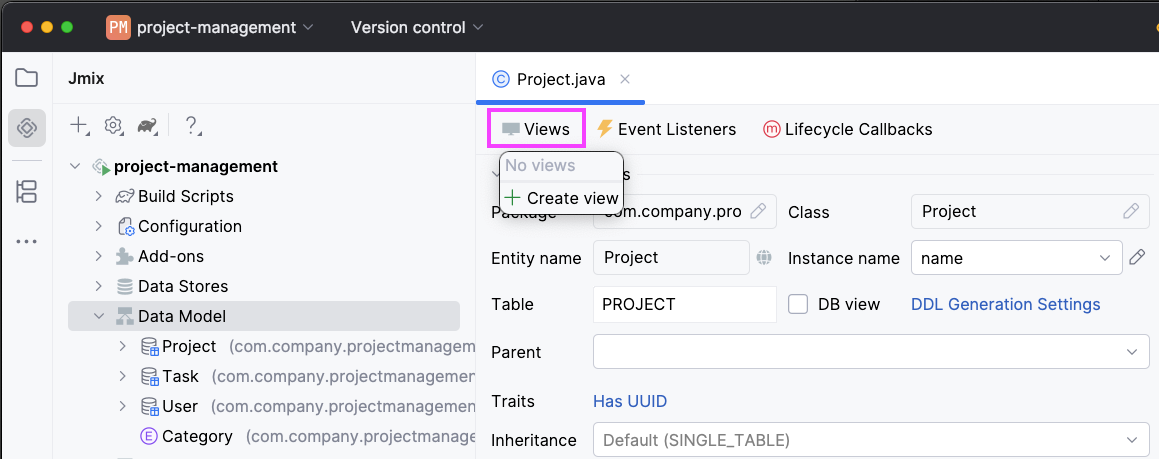Choose Create view from the popup
Screen dimensions: 1159x459
coord(562,198)
